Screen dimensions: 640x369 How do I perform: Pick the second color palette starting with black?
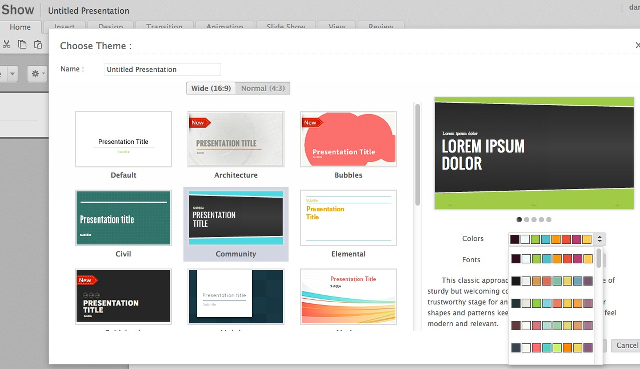pyautogui.click(x=552, y=281)
